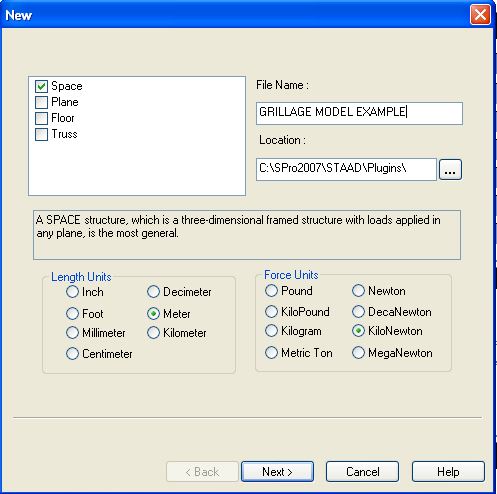Select MegaNewton force unit
Screen dimensions: 497x494
point(358,353)
